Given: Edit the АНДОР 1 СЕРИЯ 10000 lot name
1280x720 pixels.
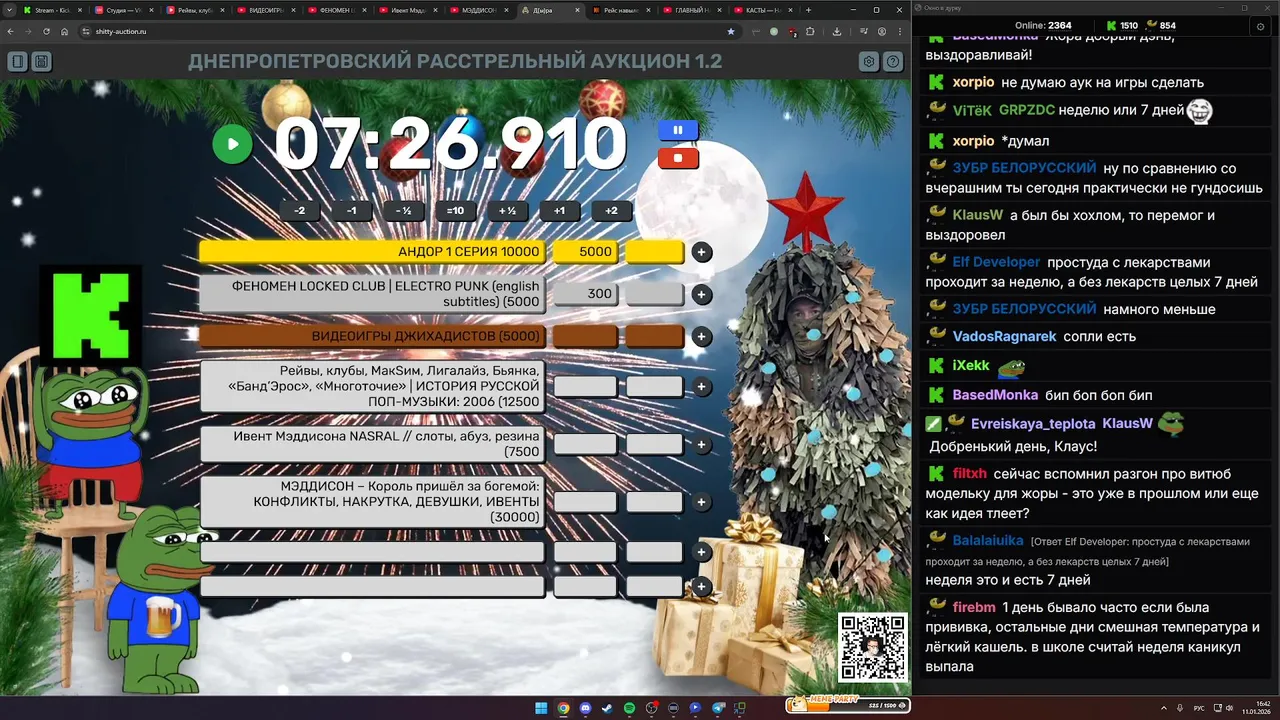Looking at the screenshot, I should pos(372,252).
